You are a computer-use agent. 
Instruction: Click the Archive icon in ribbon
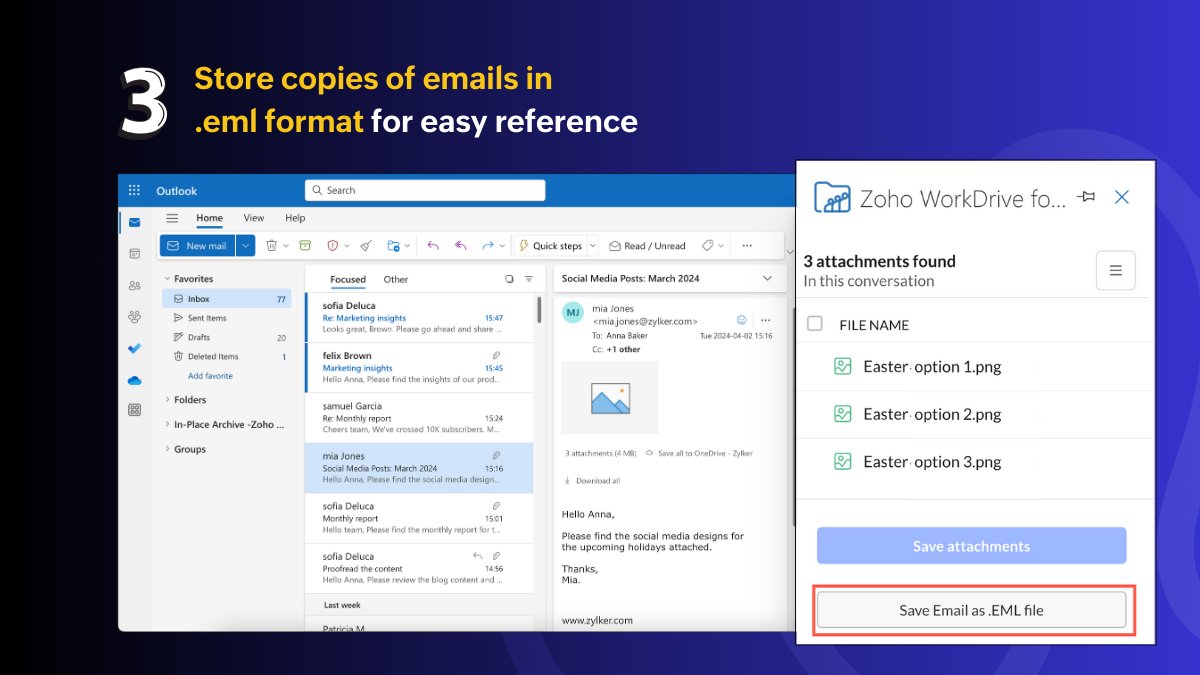[305, 245]
